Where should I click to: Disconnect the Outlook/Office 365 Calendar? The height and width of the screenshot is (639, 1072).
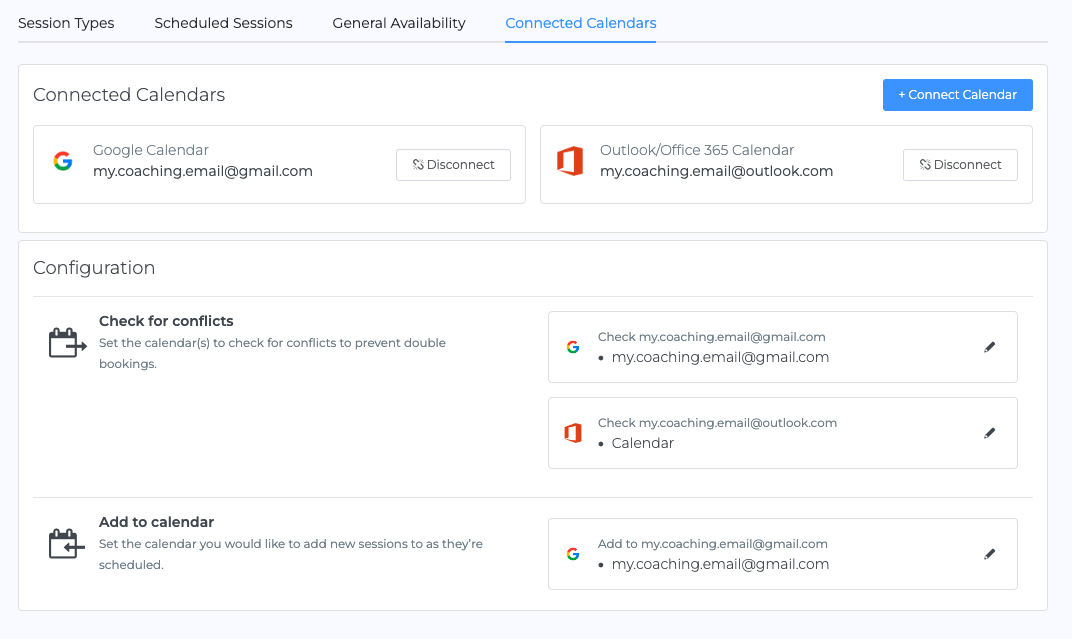[960, 165]
